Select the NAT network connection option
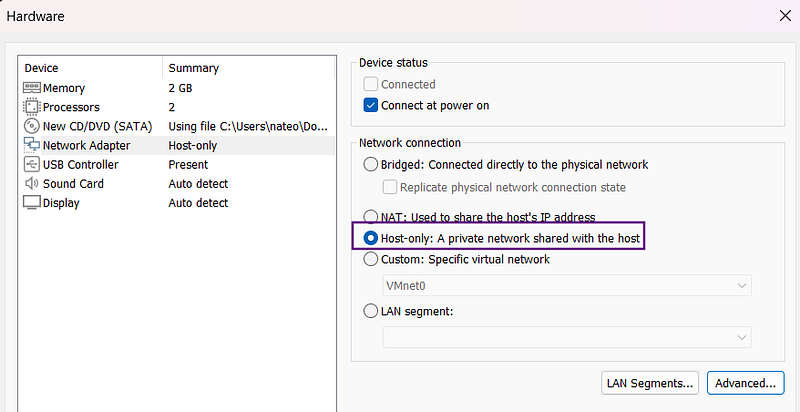Image resolution: width=800 pixels, height=412 pixels. pyautogui.click(x=371, y=217)
